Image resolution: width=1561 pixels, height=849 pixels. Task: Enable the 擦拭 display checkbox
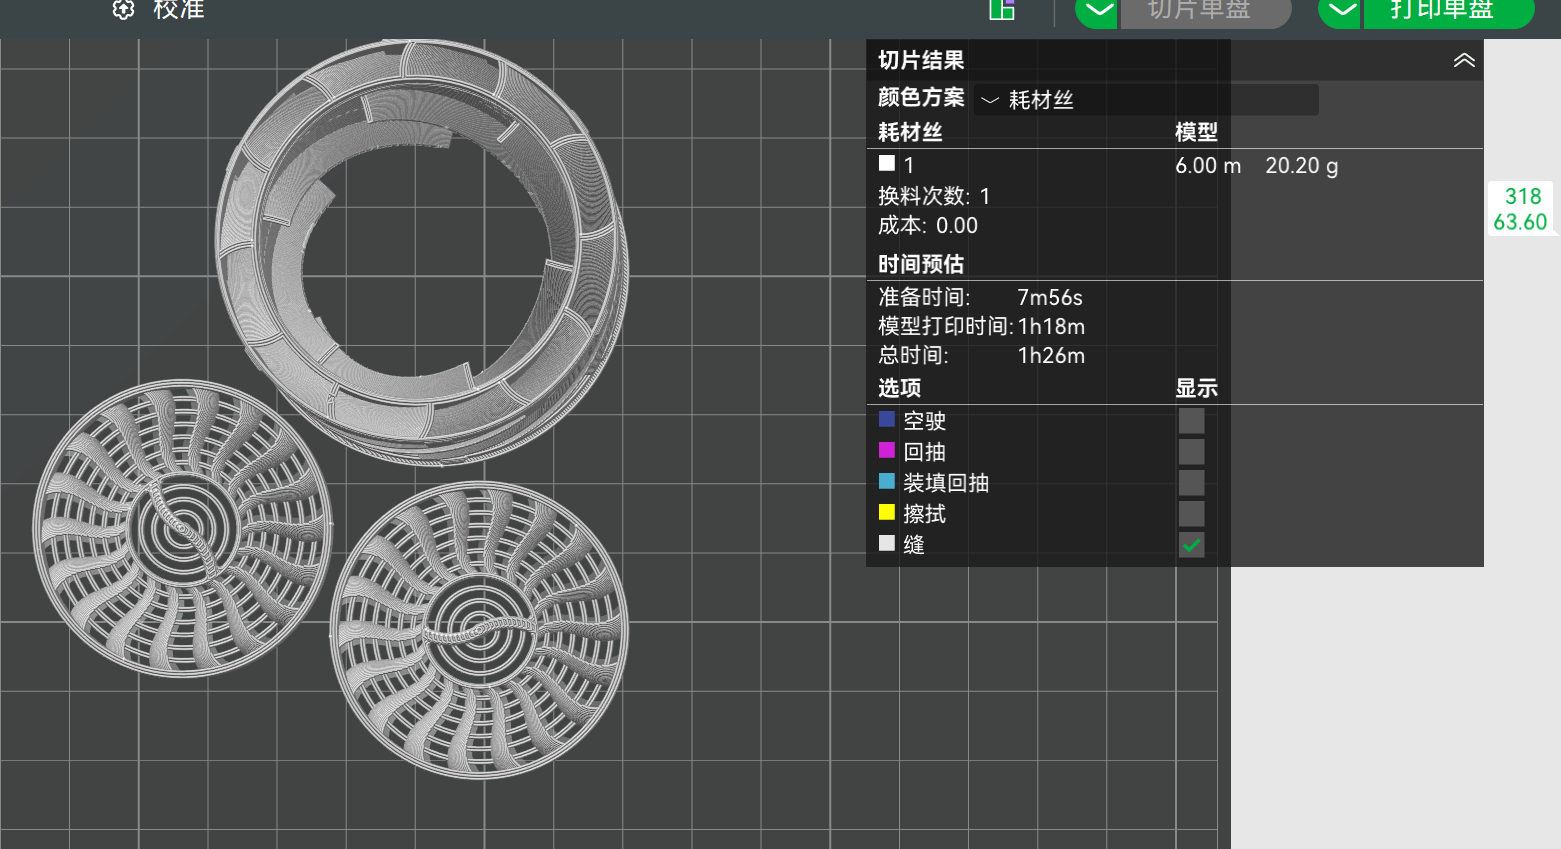1191,514
